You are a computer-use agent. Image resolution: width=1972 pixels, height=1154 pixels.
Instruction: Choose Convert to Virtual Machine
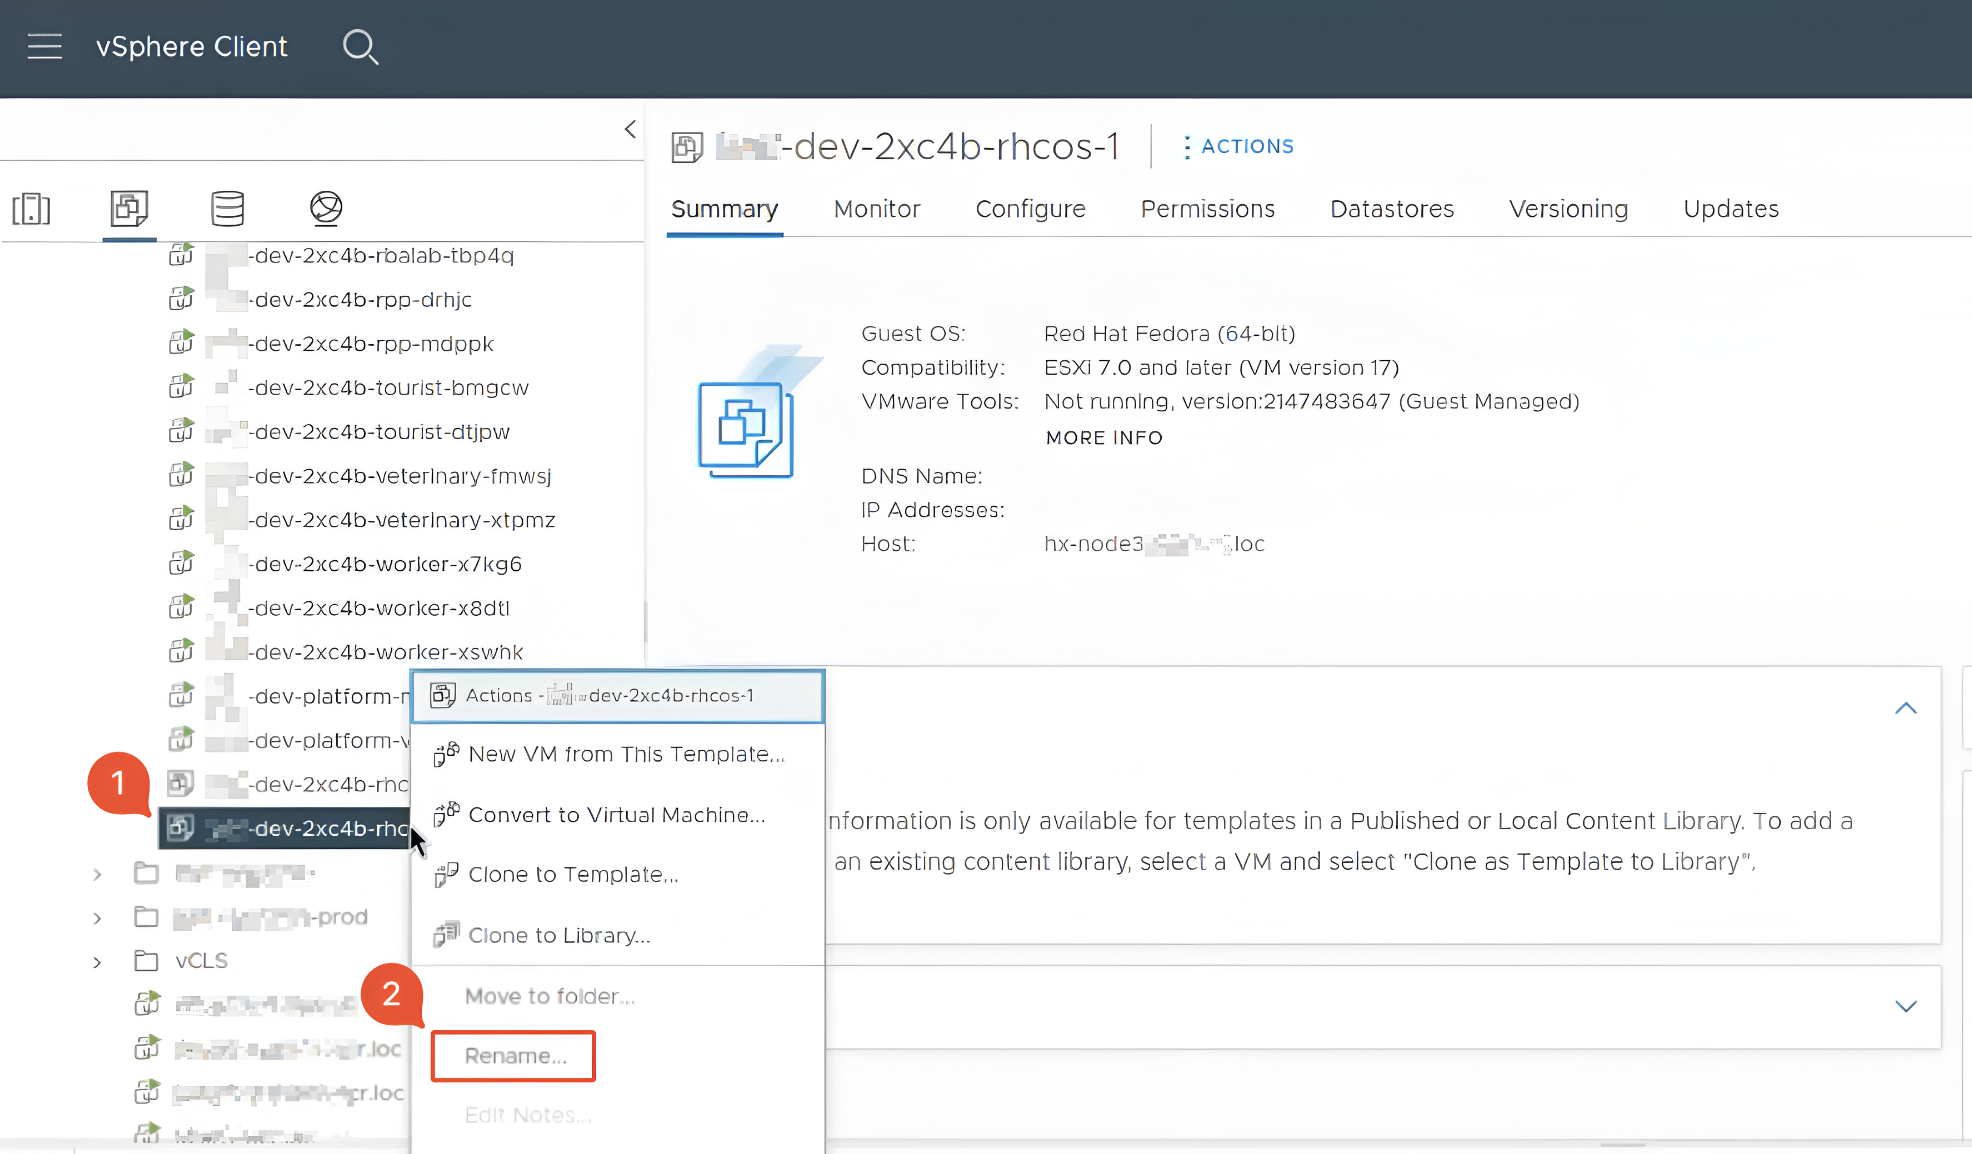pyautogui.click(x=618, y=814)
